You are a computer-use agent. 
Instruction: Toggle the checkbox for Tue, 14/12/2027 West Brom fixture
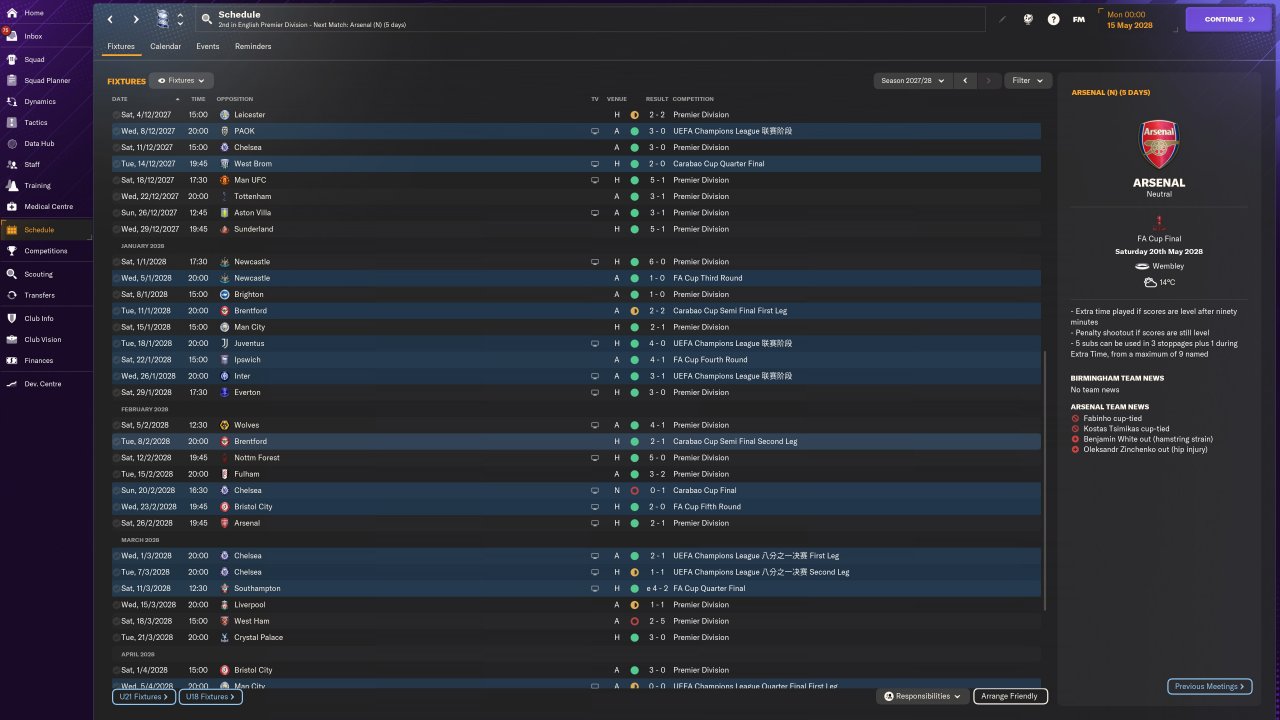click(x=116, y=164)
